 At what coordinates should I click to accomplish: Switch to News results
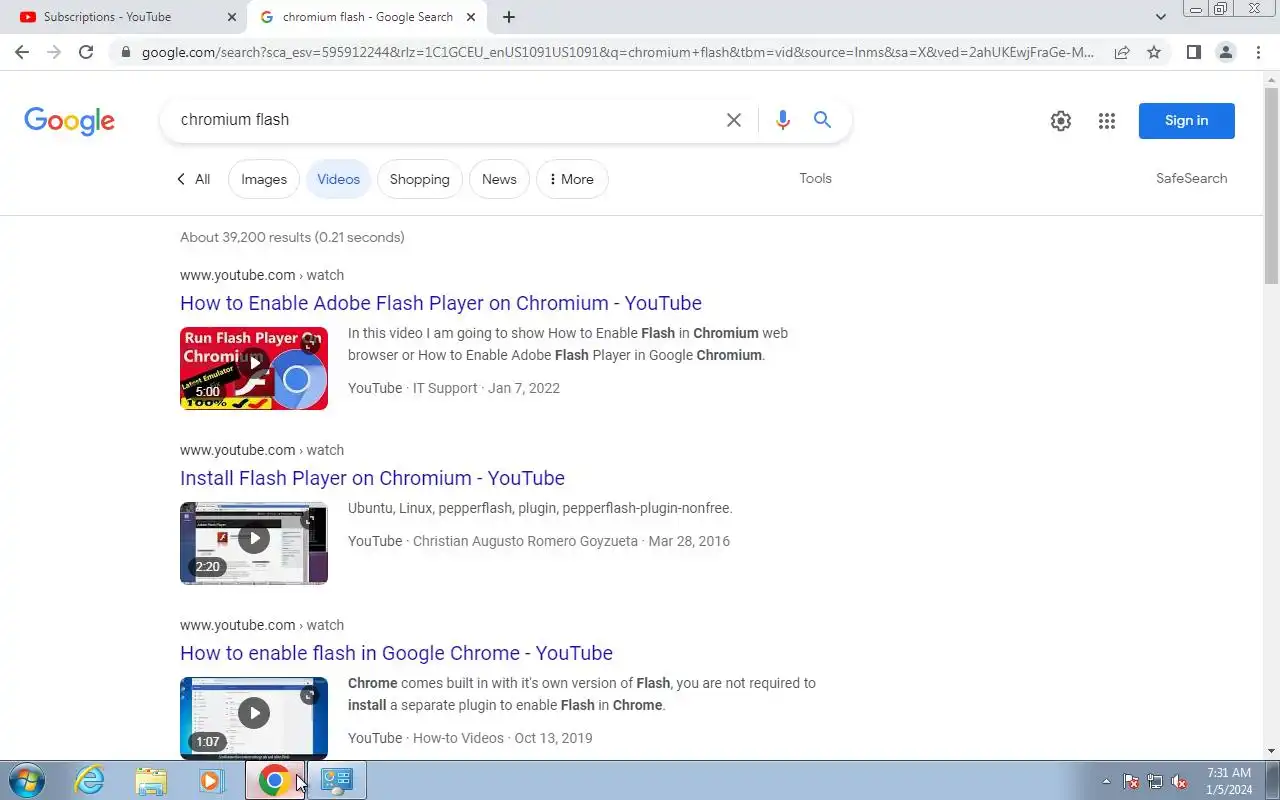coord(499,179)
